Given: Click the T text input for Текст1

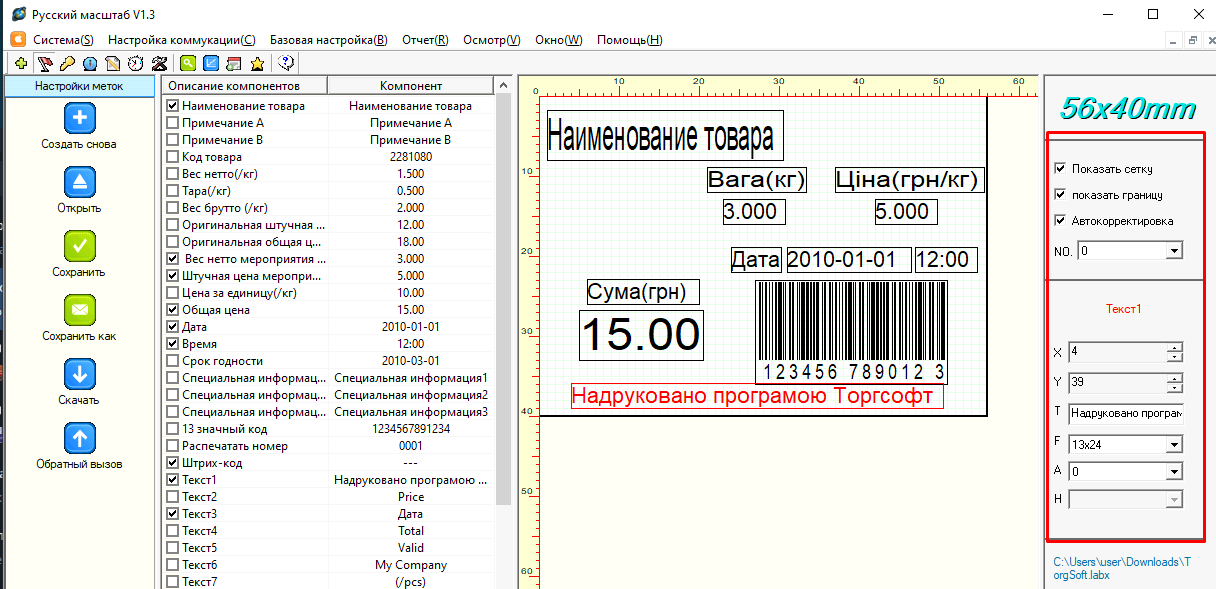Looking at the screenshot, I should [1125, 411].
